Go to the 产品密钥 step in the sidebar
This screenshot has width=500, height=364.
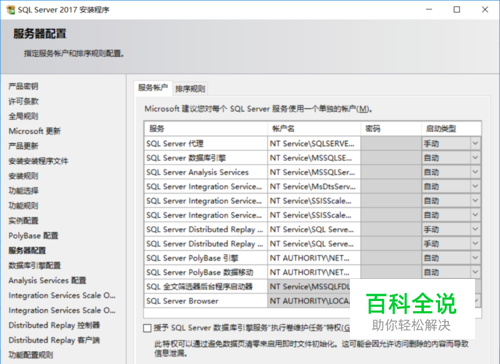[x=23, y=86]
